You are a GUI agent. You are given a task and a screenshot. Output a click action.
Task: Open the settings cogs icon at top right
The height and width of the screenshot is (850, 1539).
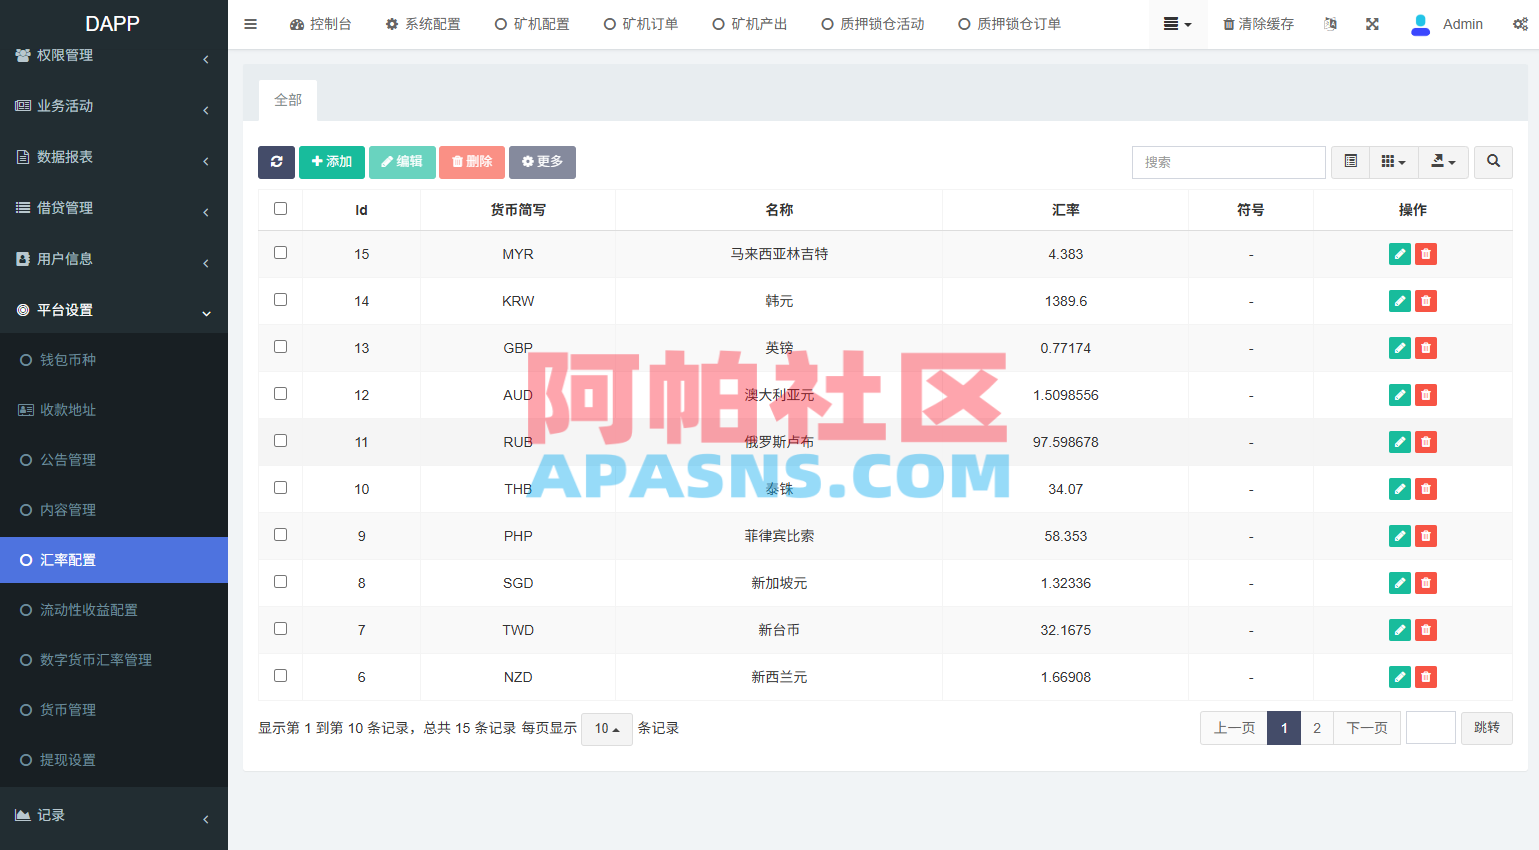pyautogui.click(x=1520, y=24)
